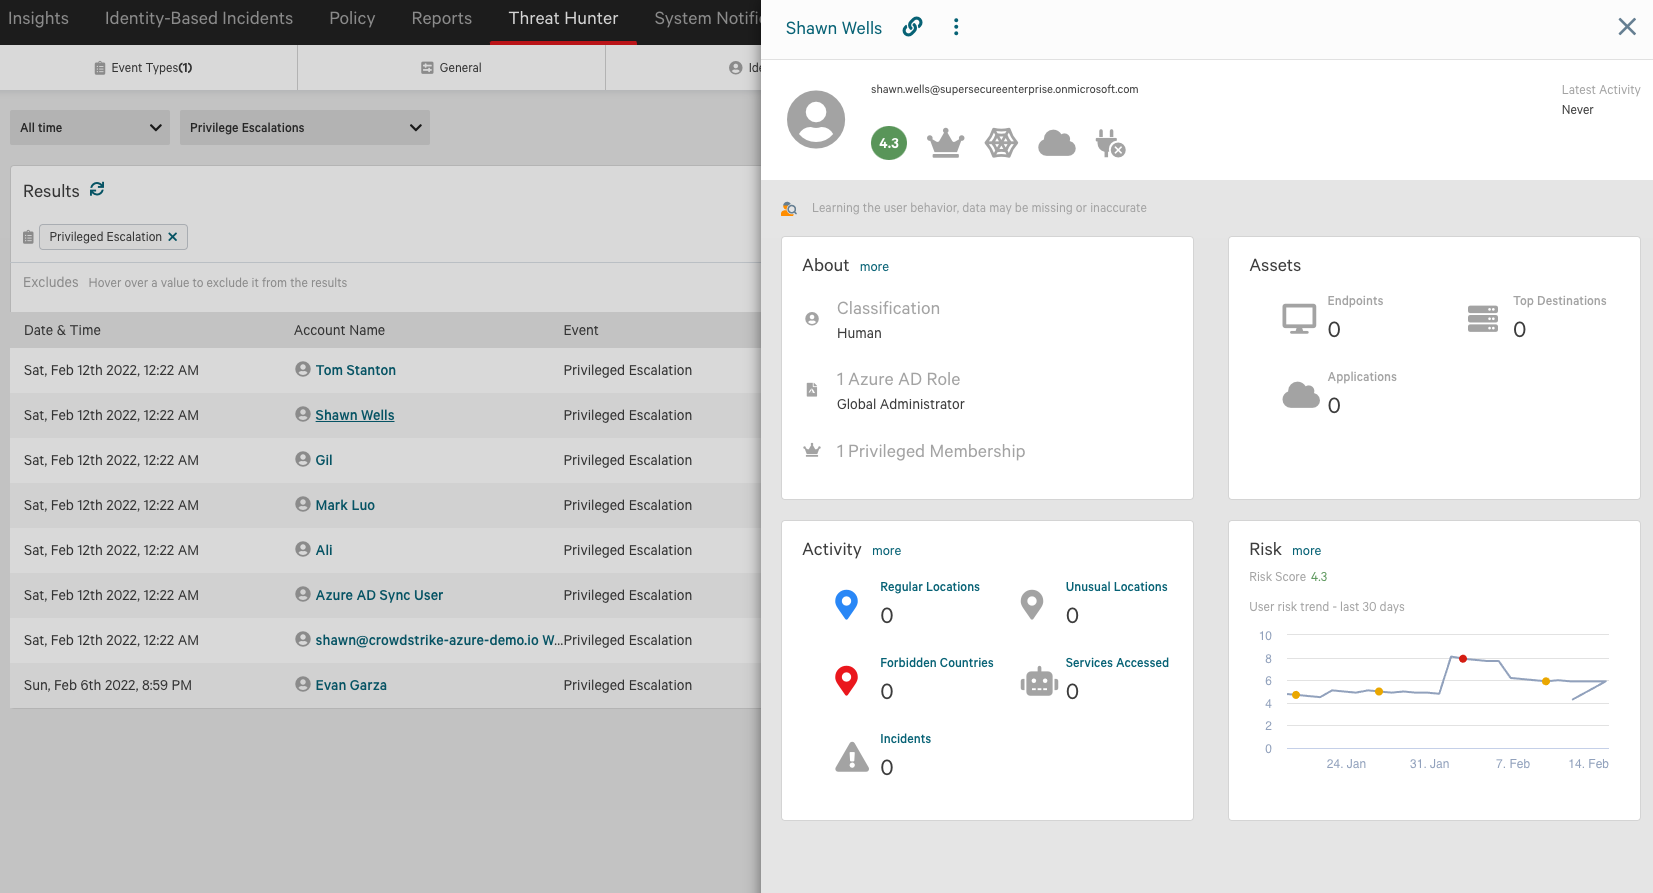Click the cloud icon in the user header
This screenshot has width=1653, height=893.
[x=1056, y=144]
